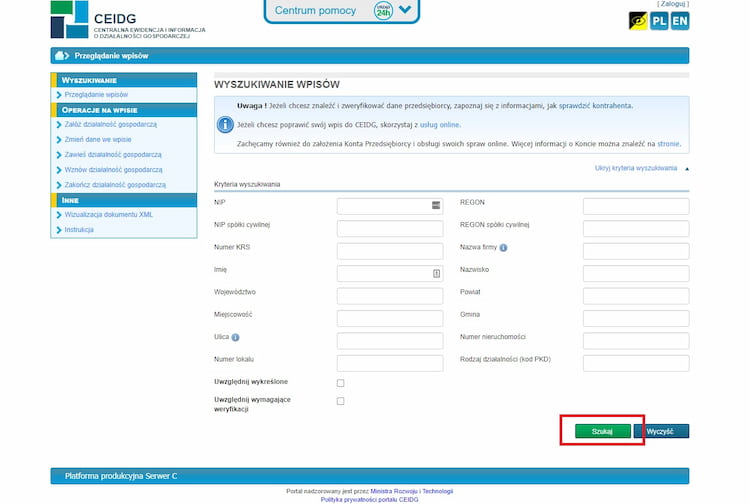Enable Uwzględnij wykreślone checkbox
This screenshot has height=504, width=750.
[340, 383]
